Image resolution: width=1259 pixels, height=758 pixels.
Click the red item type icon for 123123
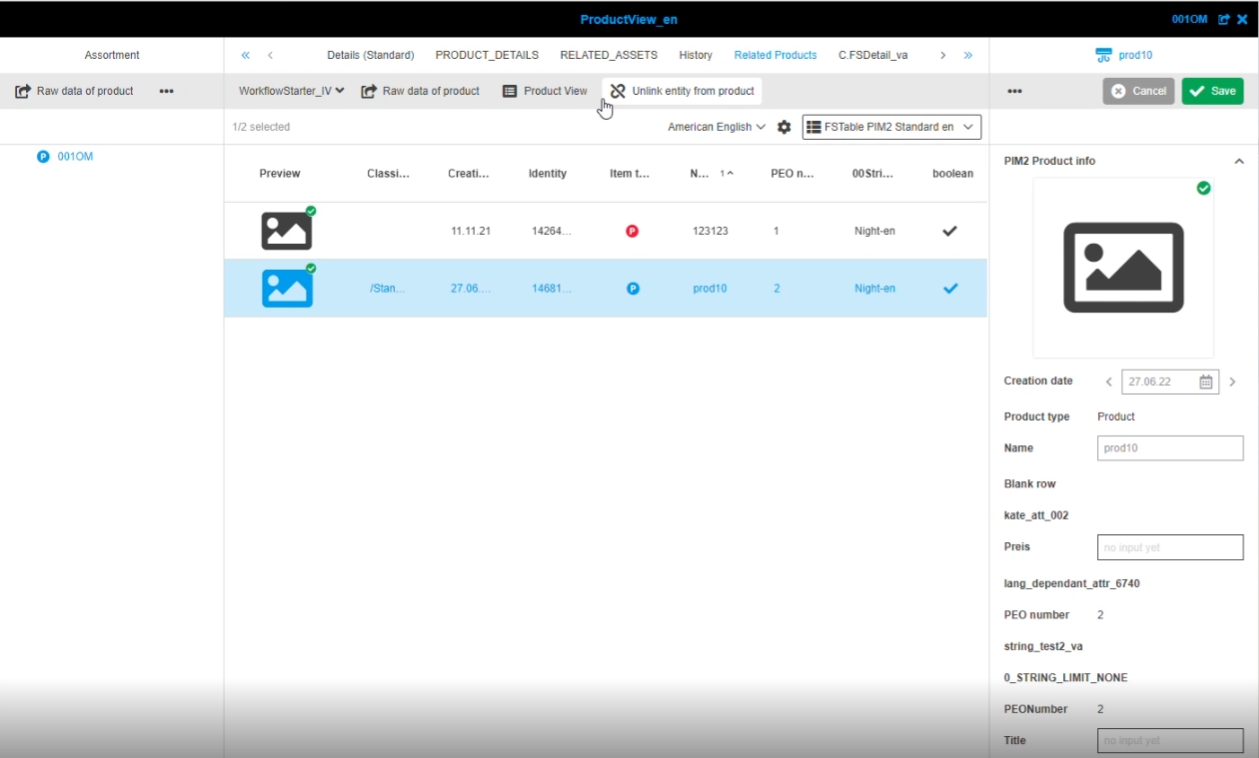(632, 231)
